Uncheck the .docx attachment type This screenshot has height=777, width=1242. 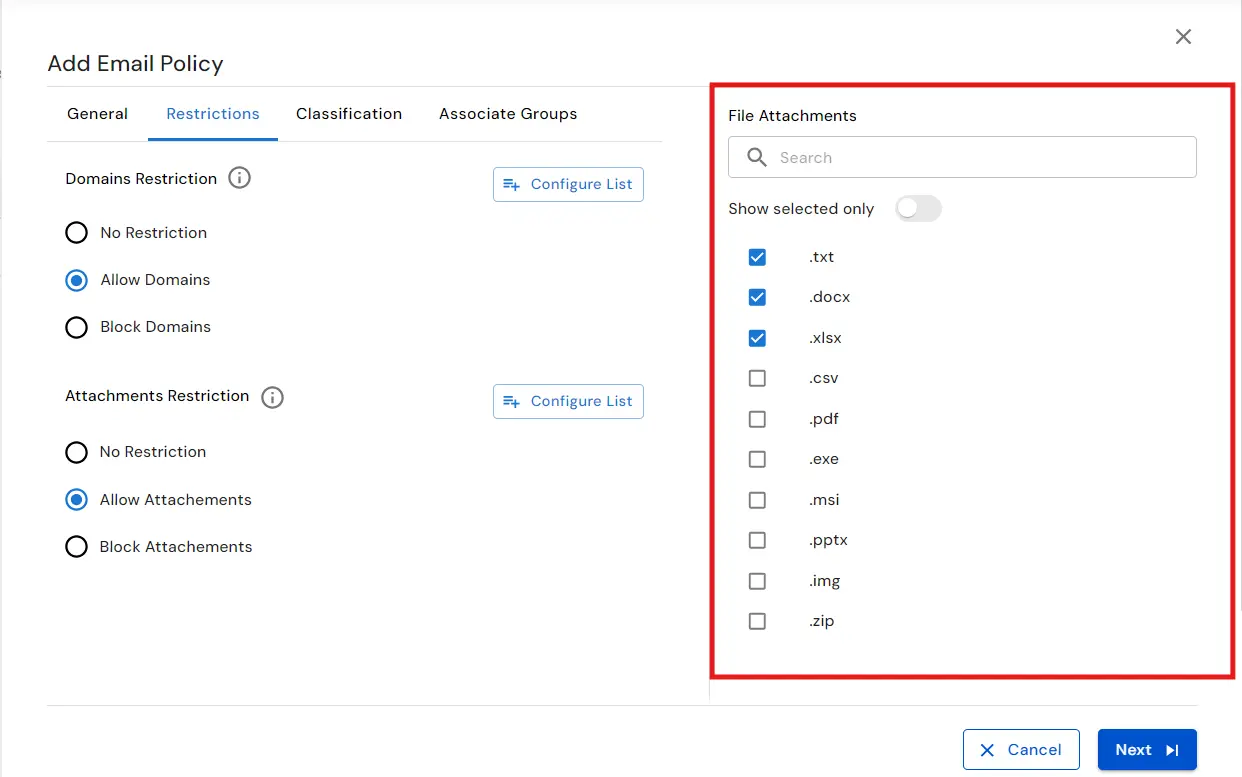click(x=757, y=296)
